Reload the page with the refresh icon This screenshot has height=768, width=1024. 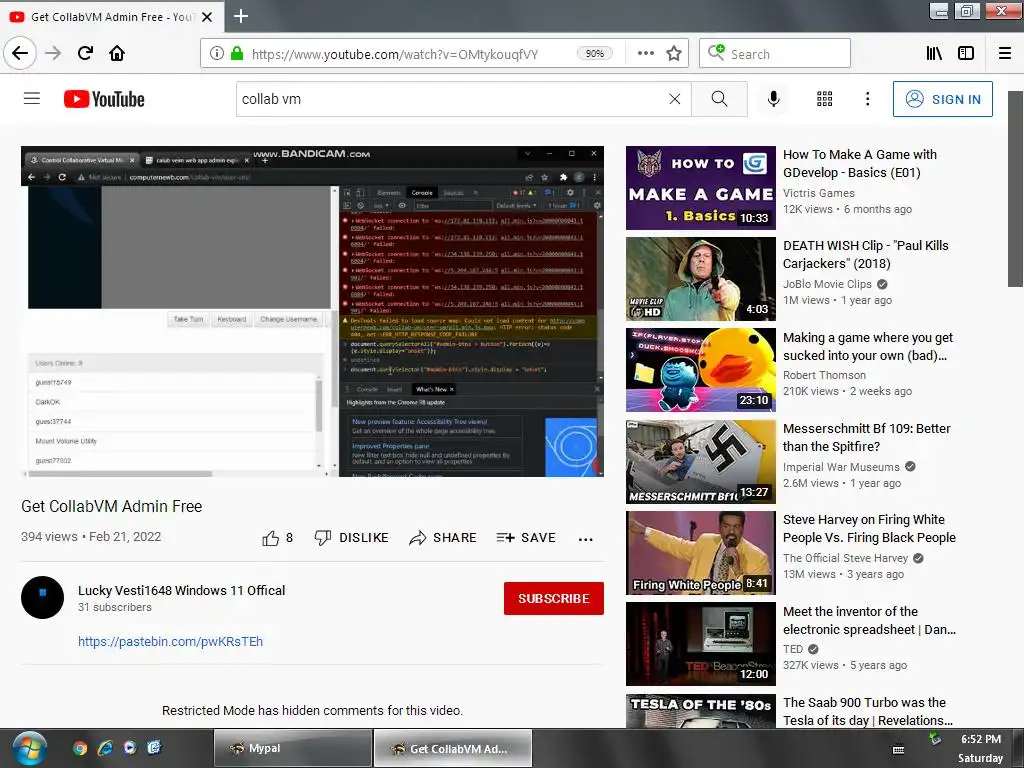(85, 53)
